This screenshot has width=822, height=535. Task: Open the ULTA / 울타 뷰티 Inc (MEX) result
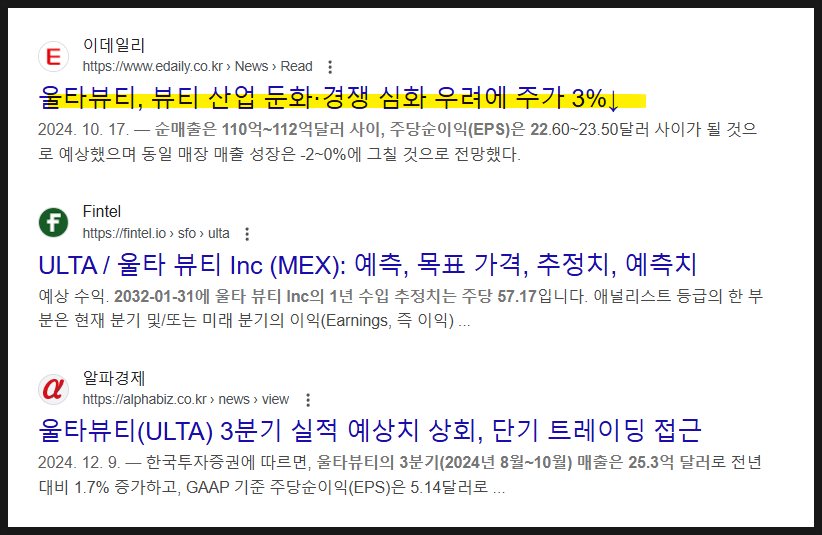pos(367,265)
